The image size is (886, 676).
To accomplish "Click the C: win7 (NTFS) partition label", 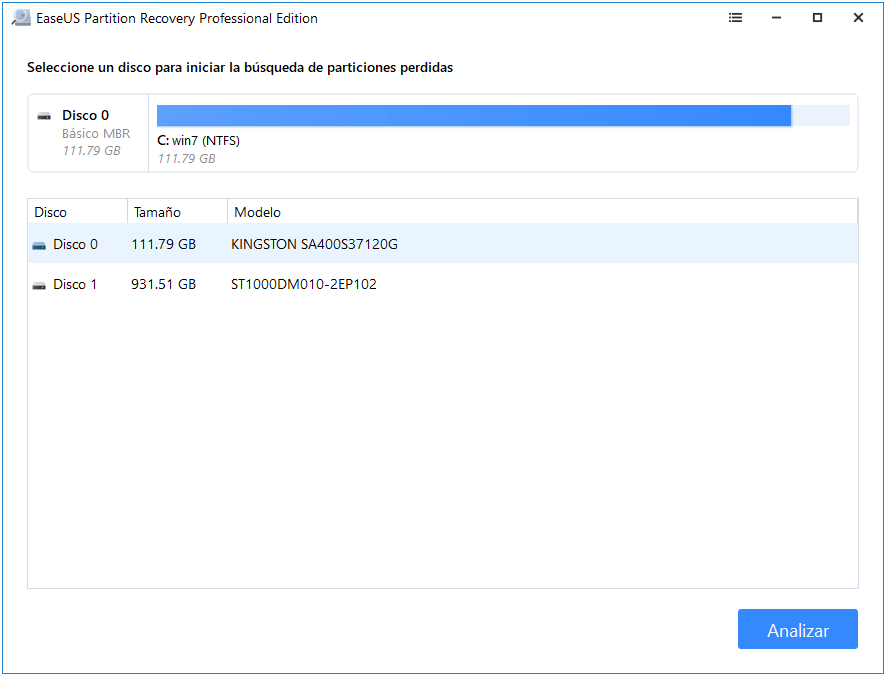I will pyautogui.click(x=198, y=141).
